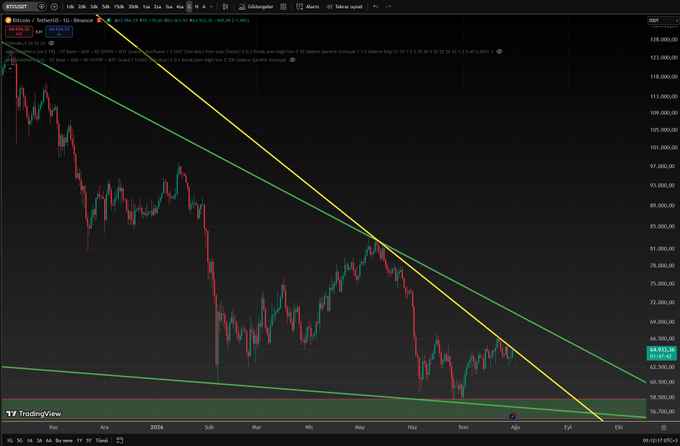Switch to the 4sa interval
The height and width of the screenshot is (446, 680).
click(180, 7)
